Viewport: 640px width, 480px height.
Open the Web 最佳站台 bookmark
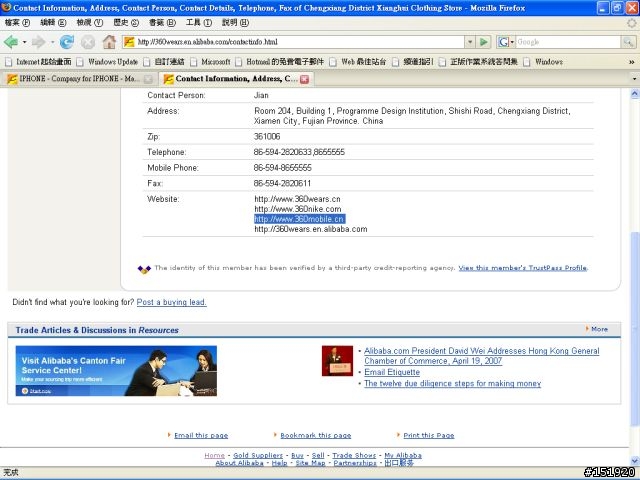click(358, 62)
